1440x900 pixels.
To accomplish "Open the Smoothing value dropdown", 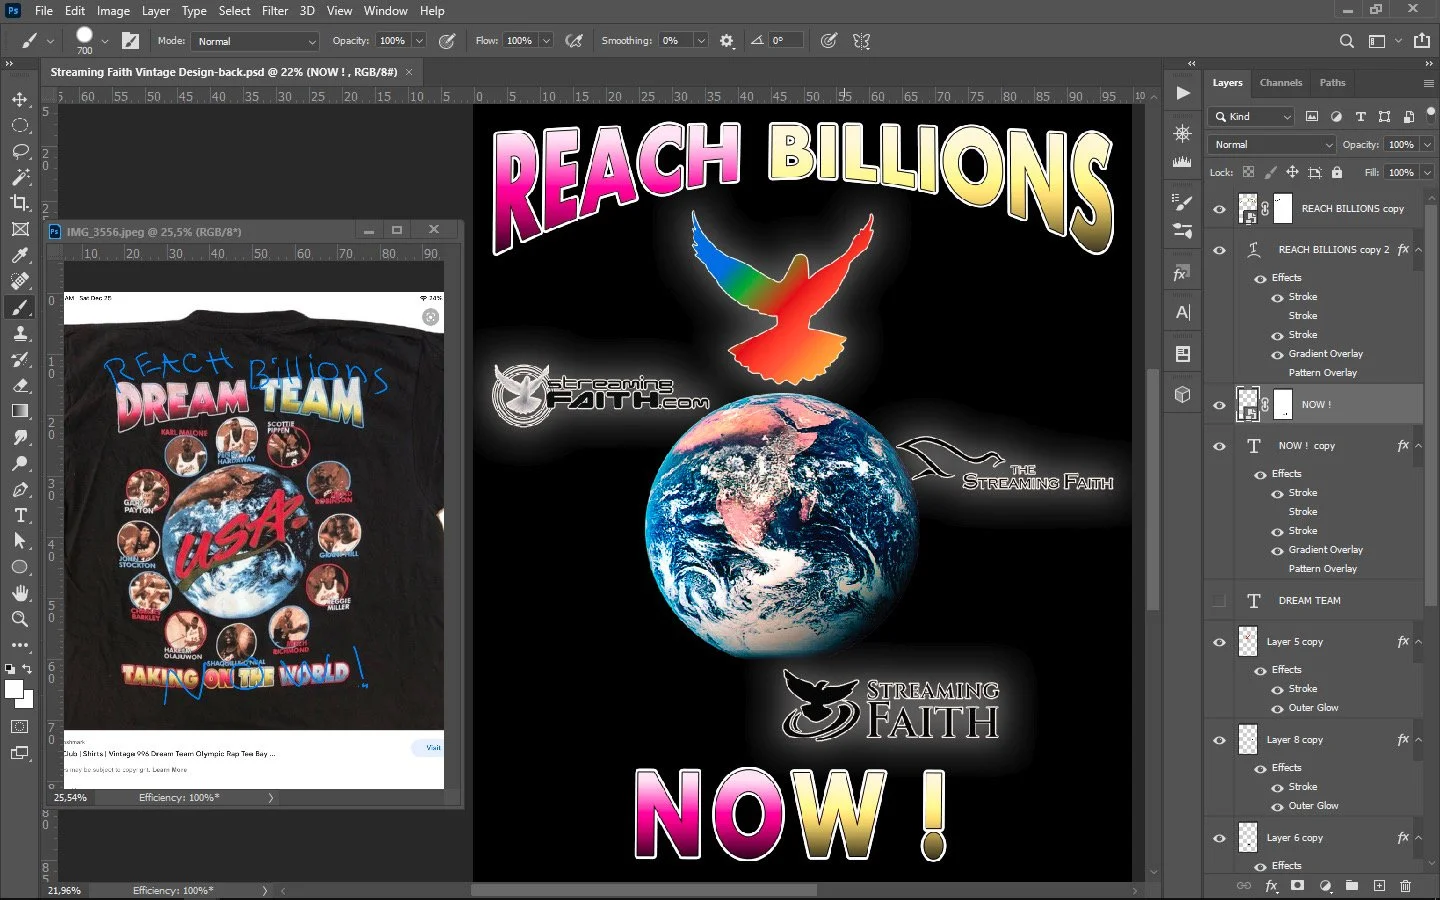I will (x=701, y=41).
